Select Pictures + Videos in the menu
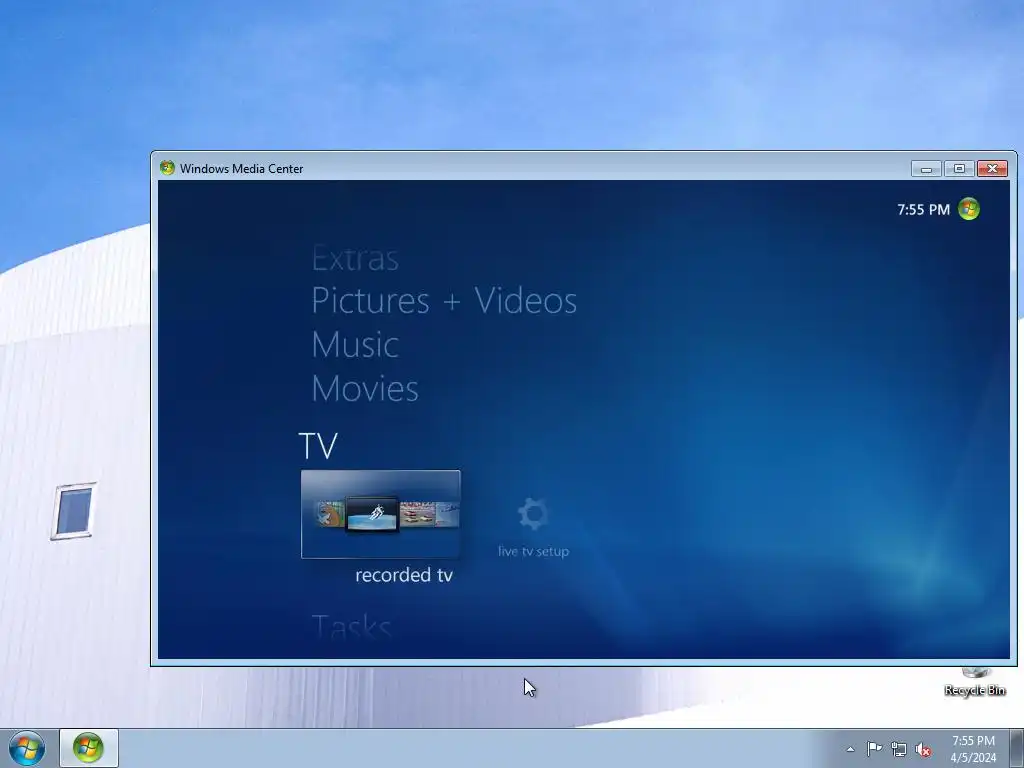This screenshot has height=768, width=1024. tap(444, 301)
